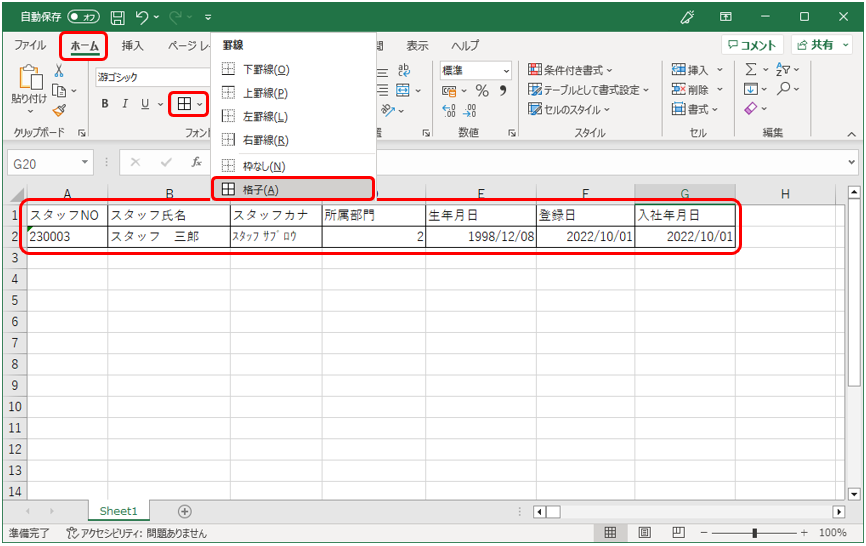866x546 pixels.
Task: Click the insert function fx icon
Action: coord(197,162)
